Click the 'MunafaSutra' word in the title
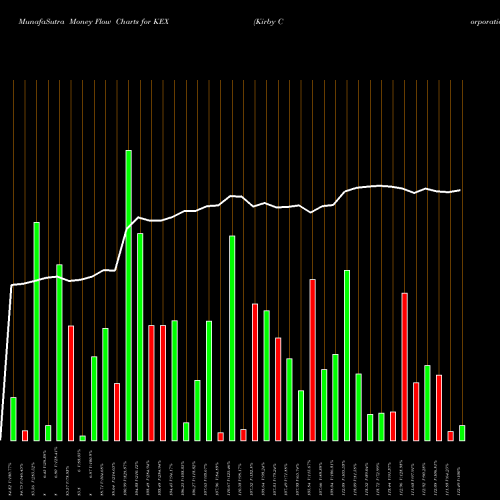 pos(41,22)
